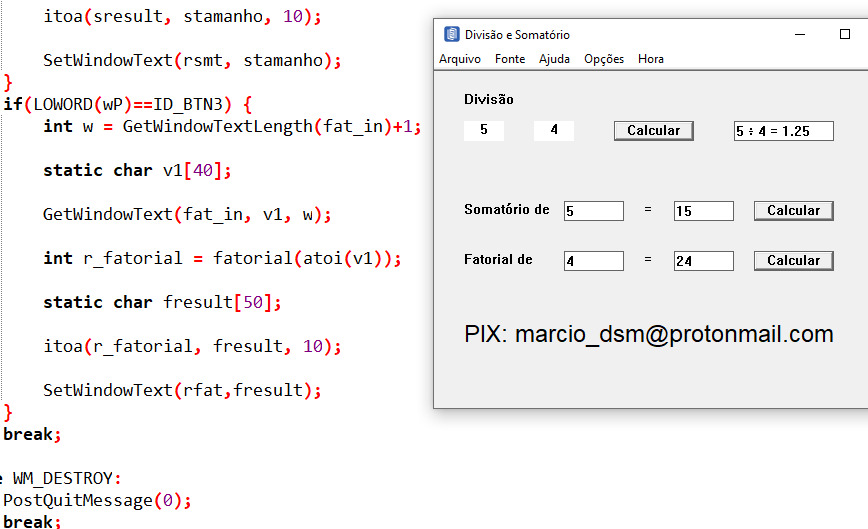Click Somatório de input field with 5
The width and height of the screenshot is (868, 529).
coord(594,211)
